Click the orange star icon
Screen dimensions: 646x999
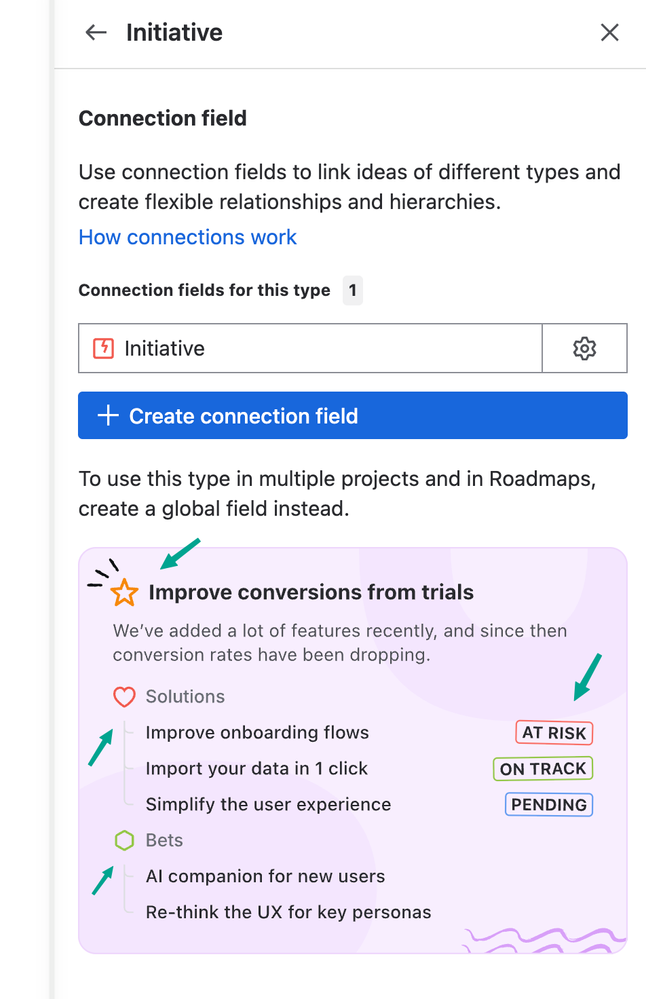[124, 593]
